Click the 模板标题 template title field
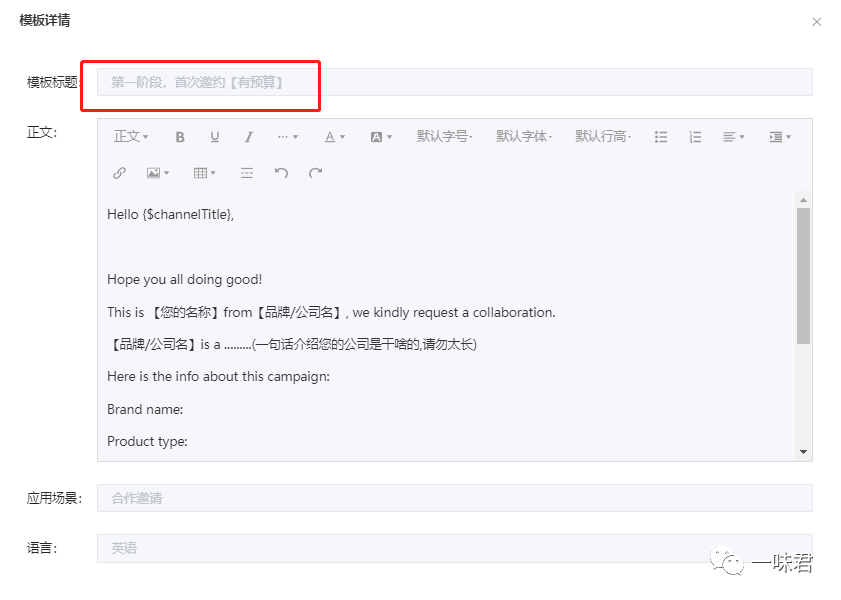The width and height of the screenshot is (841, 600). coord(454,82)
